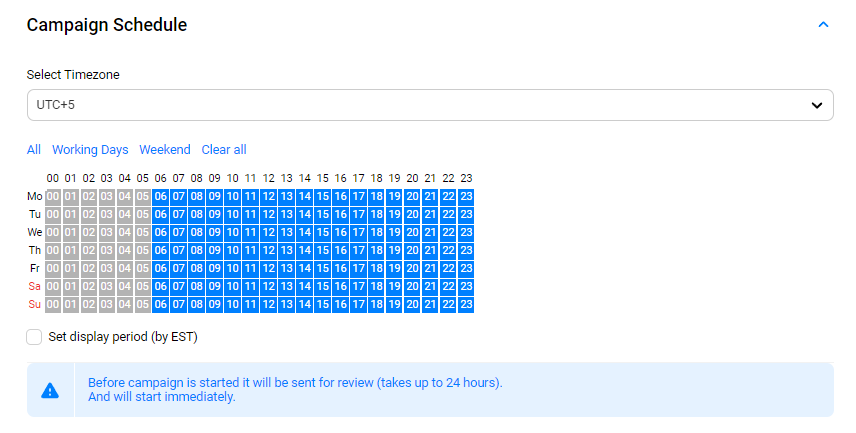Screen dimensions: 856x433
Task: Click the warning triangle icon
Action: pyautogui.click(x=50, y=390)
